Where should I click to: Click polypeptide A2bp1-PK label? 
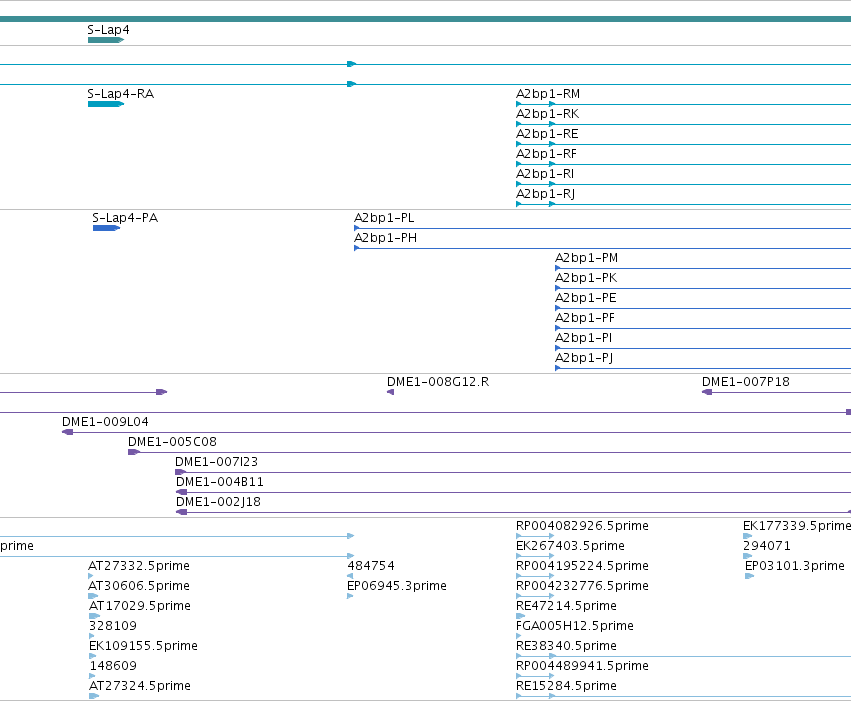(586, 278)
